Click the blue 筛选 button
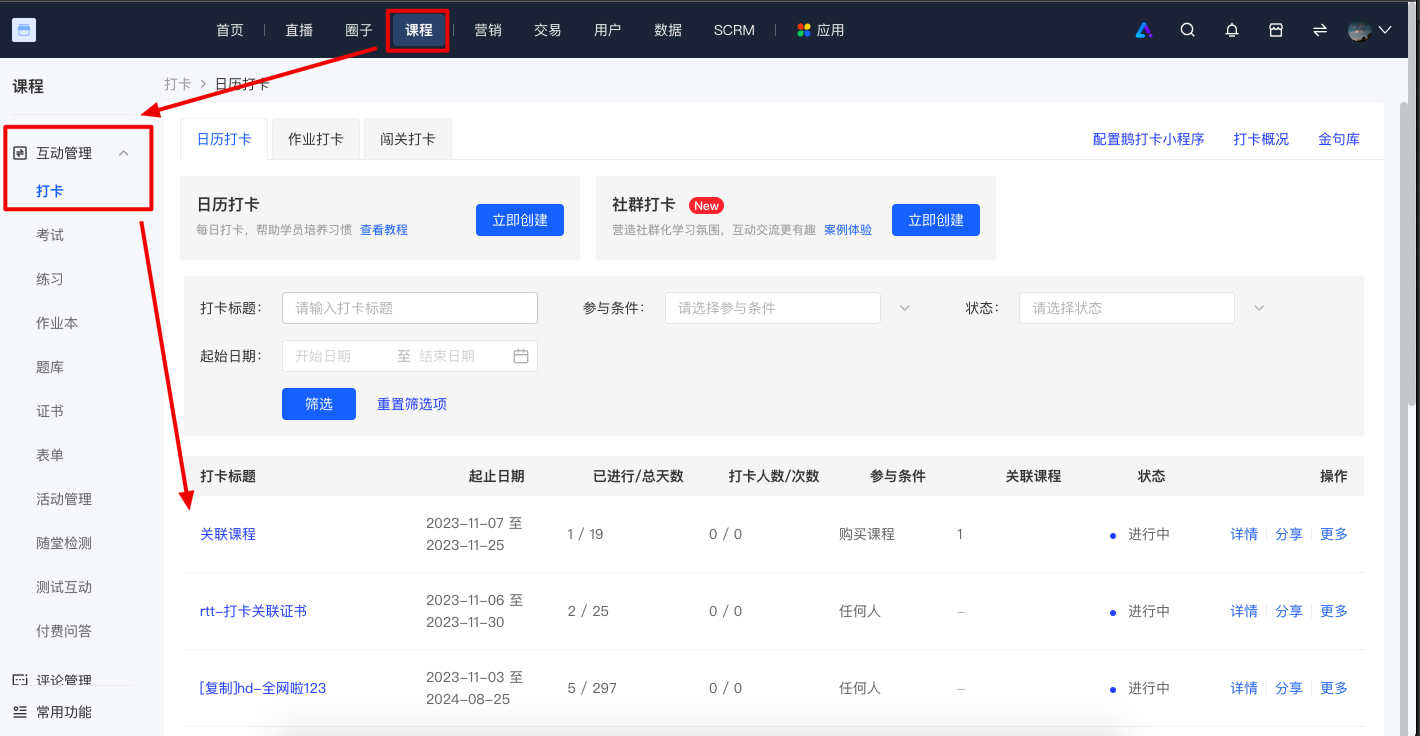The height and width of the screenshot is (736, 1420). 319,404
